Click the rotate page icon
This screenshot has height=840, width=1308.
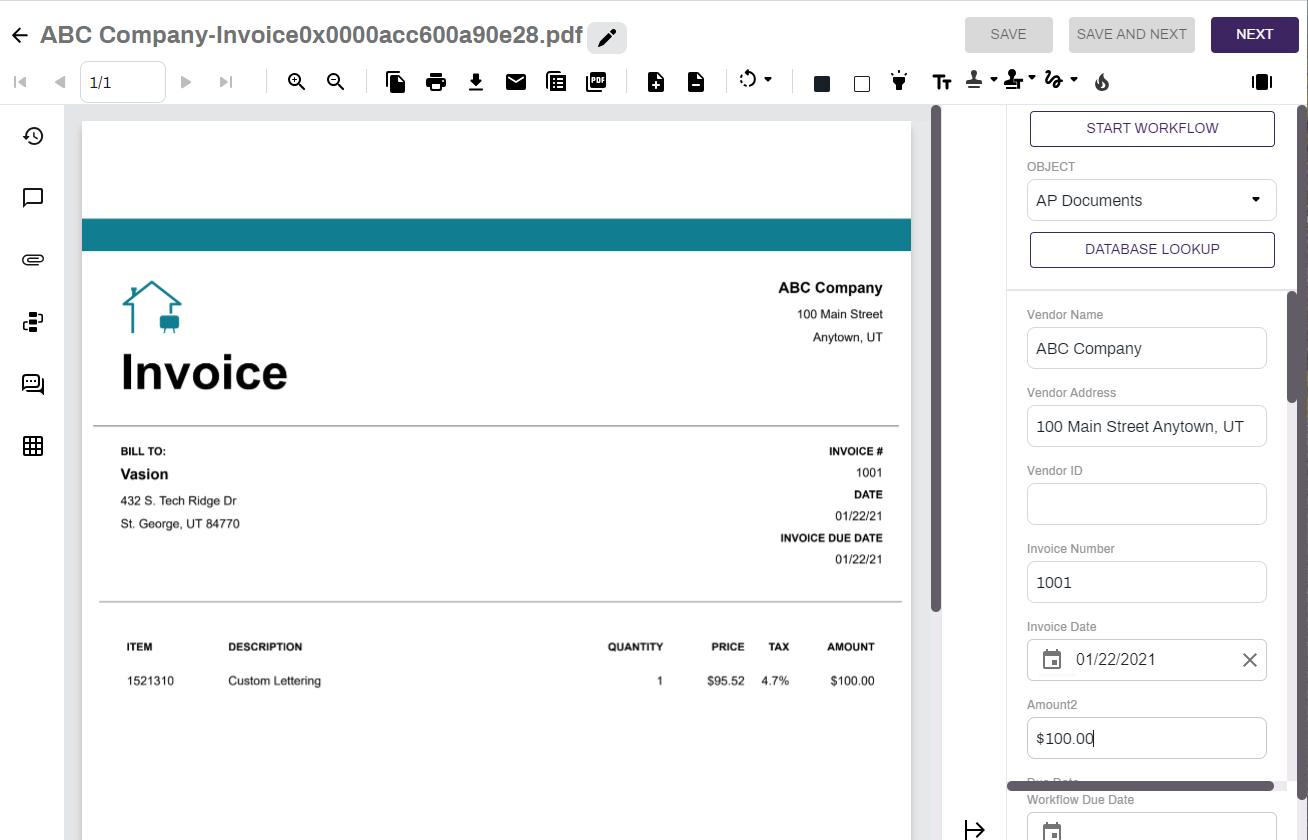(748, 79)
